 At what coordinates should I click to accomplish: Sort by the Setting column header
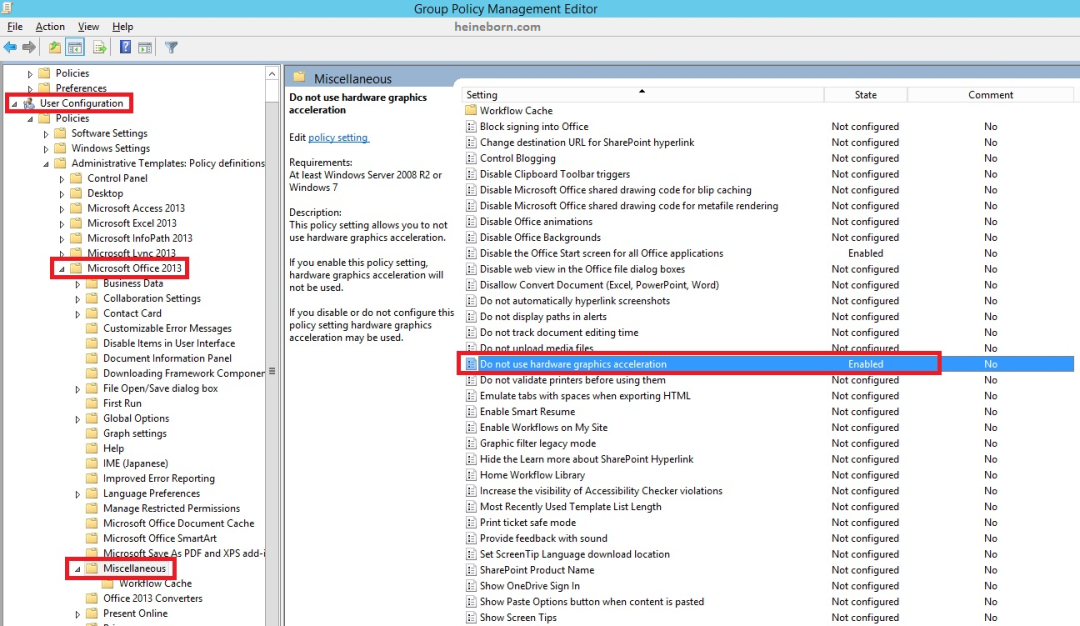[x=642, y=94]
